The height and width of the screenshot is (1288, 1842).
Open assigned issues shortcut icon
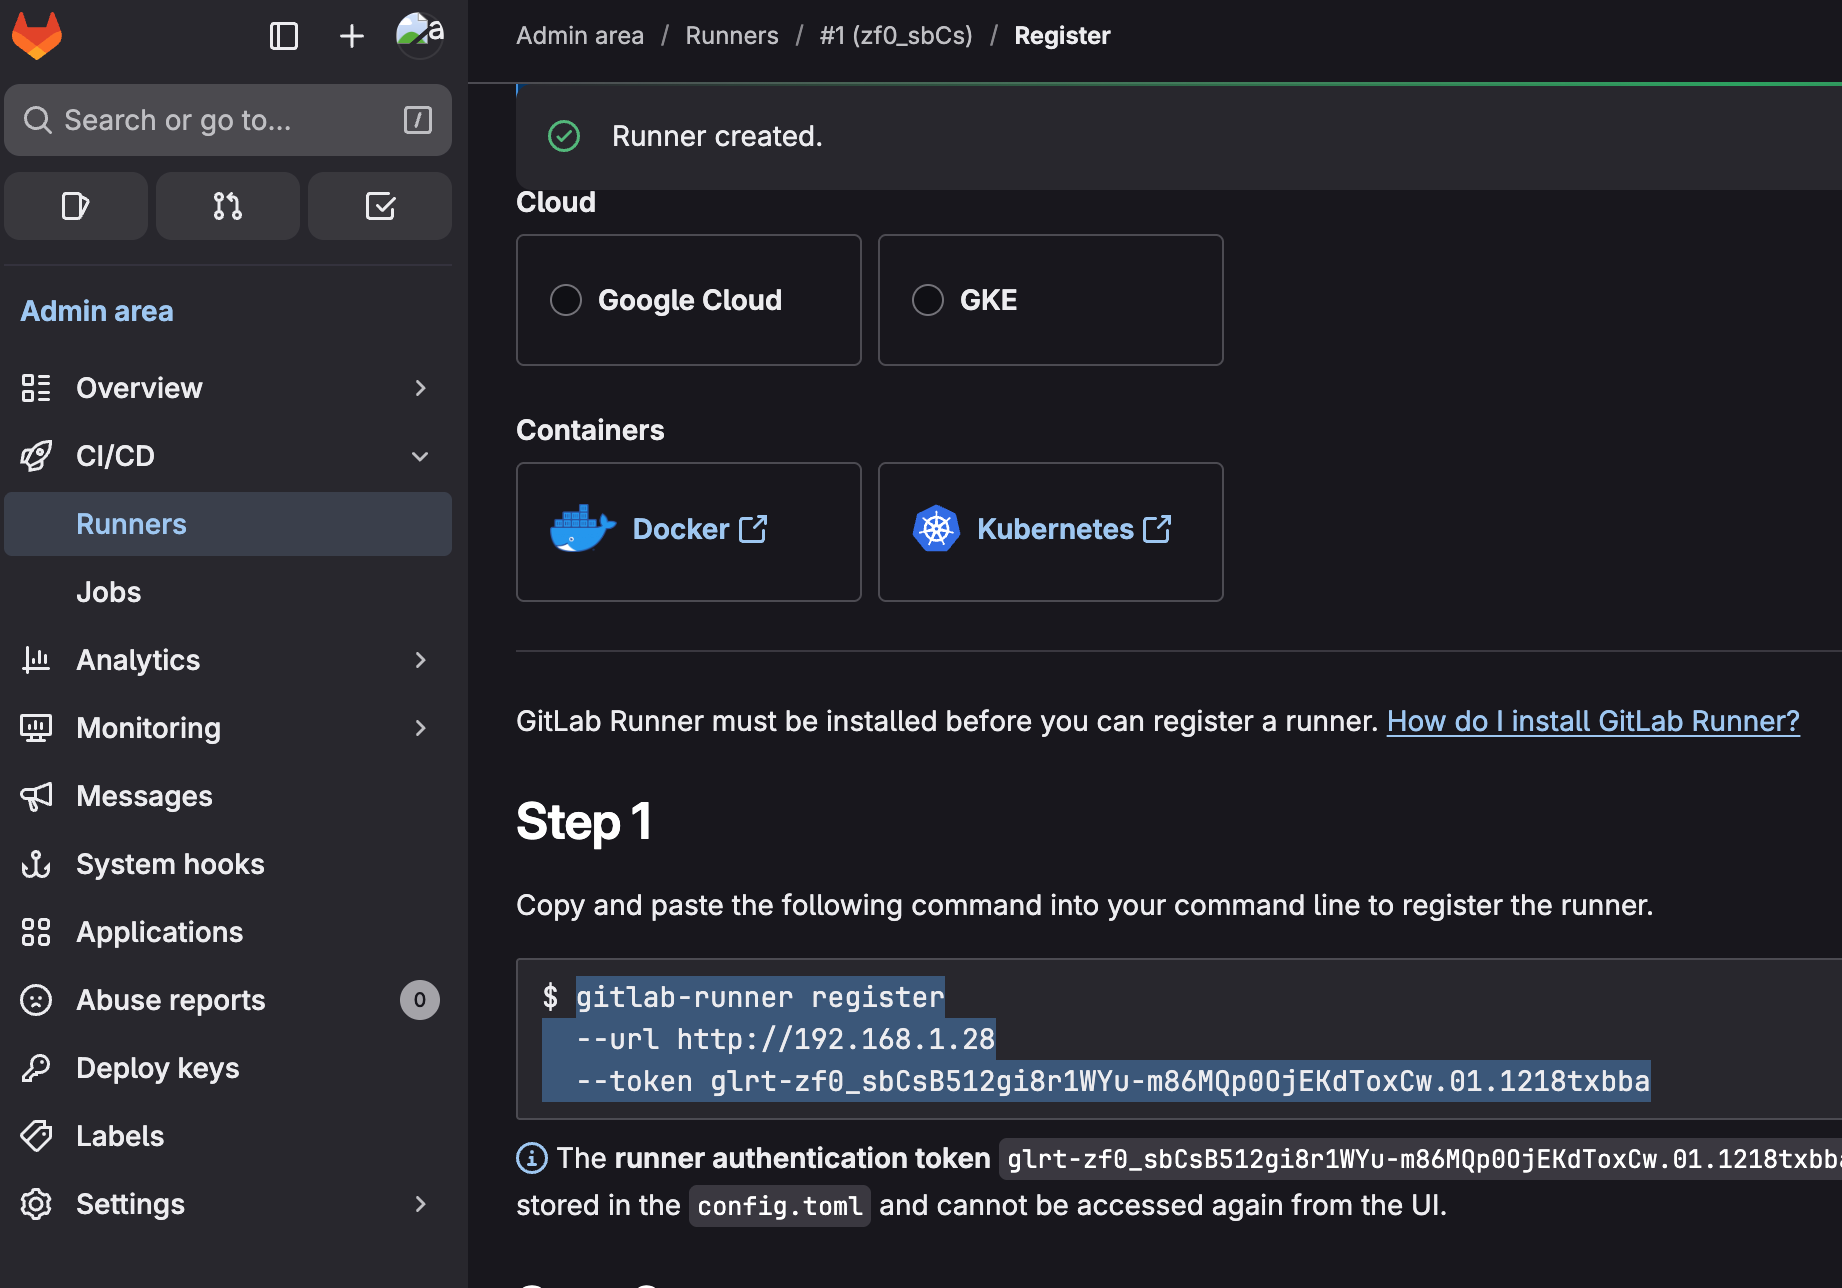click(76, 206)
